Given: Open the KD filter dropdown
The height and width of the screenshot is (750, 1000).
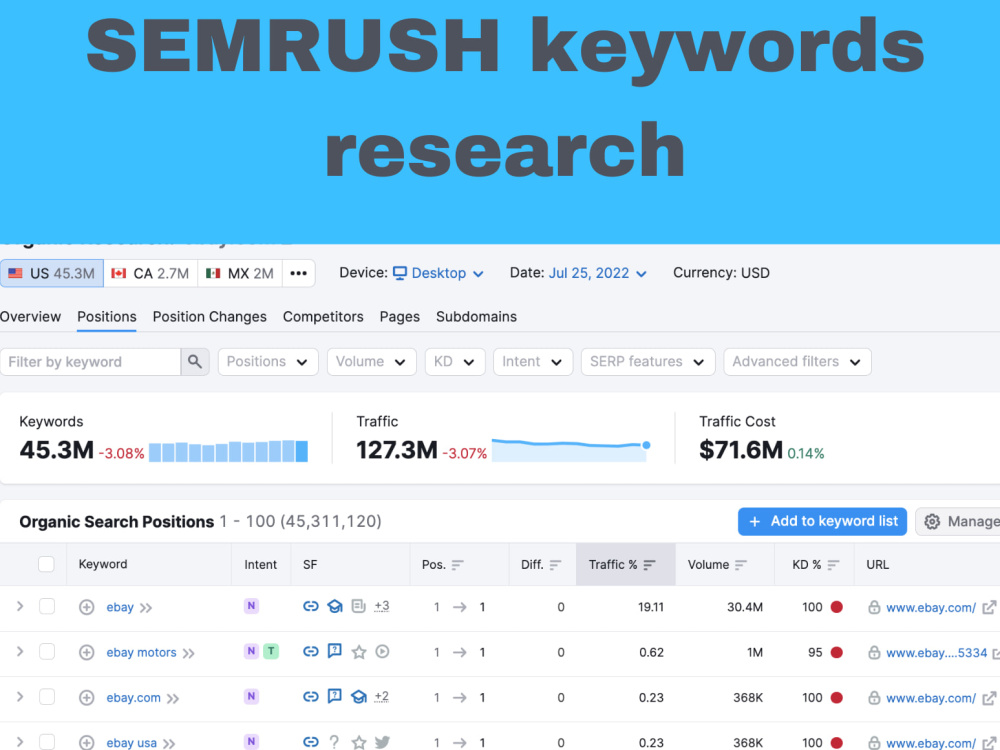Looking at the screenshot, I should (x=455, y=362).
